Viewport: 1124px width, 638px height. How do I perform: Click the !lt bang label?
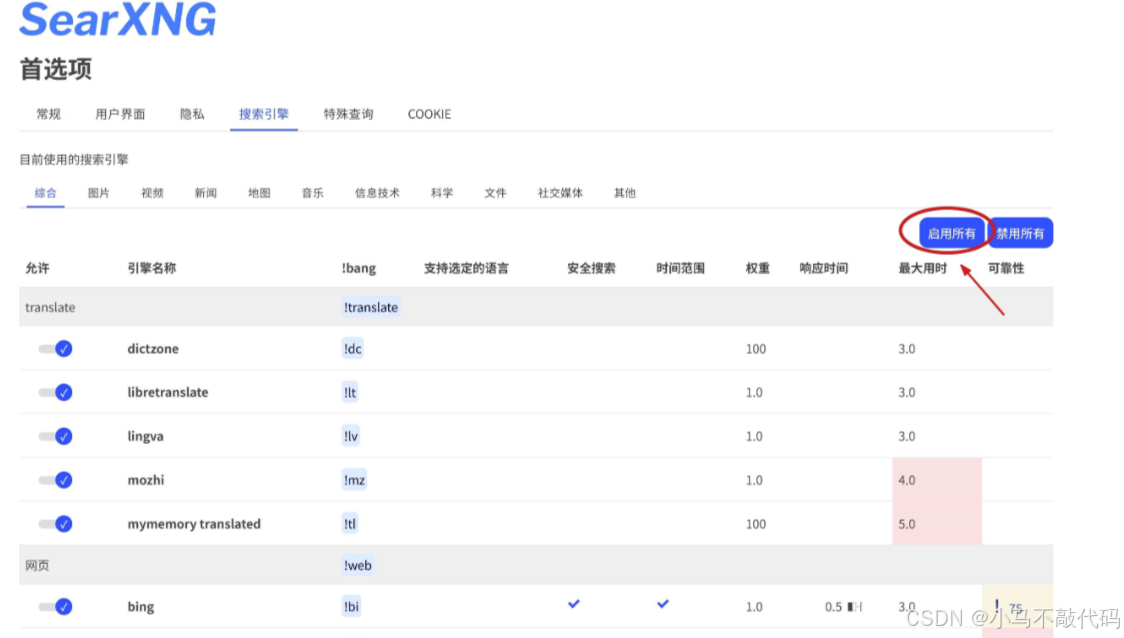pos(350,393)
